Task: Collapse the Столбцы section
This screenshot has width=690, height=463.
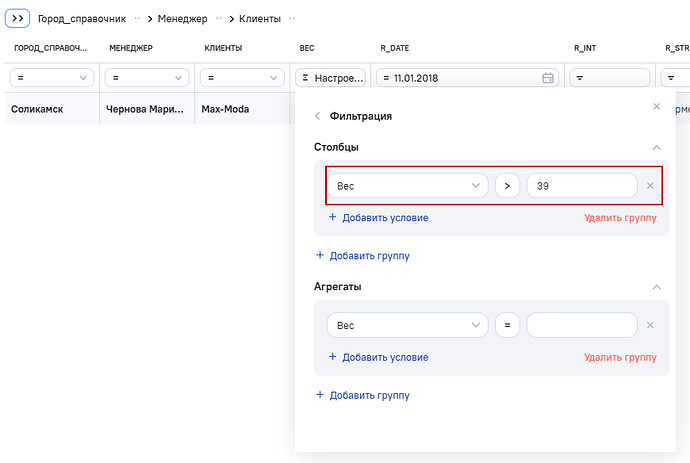Action: 656,147
